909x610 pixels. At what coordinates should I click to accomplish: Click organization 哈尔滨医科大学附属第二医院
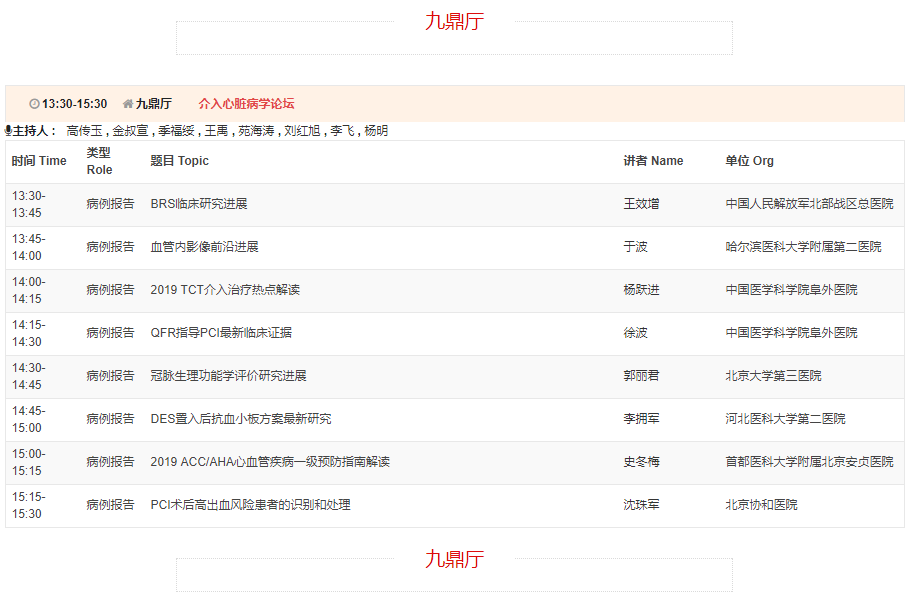pyautogui.click(x=803, y=246)
